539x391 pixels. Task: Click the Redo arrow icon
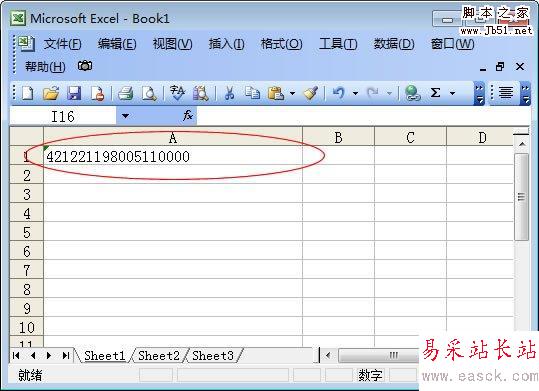coord(373,93)
